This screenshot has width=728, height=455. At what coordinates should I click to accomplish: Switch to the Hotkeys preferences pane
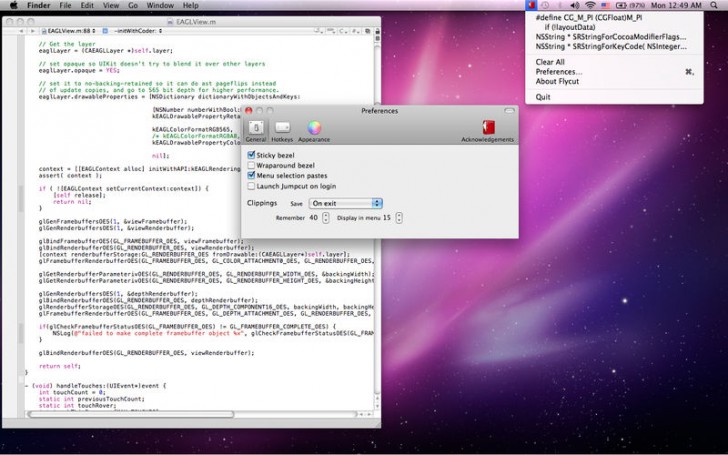click(283, 128)
